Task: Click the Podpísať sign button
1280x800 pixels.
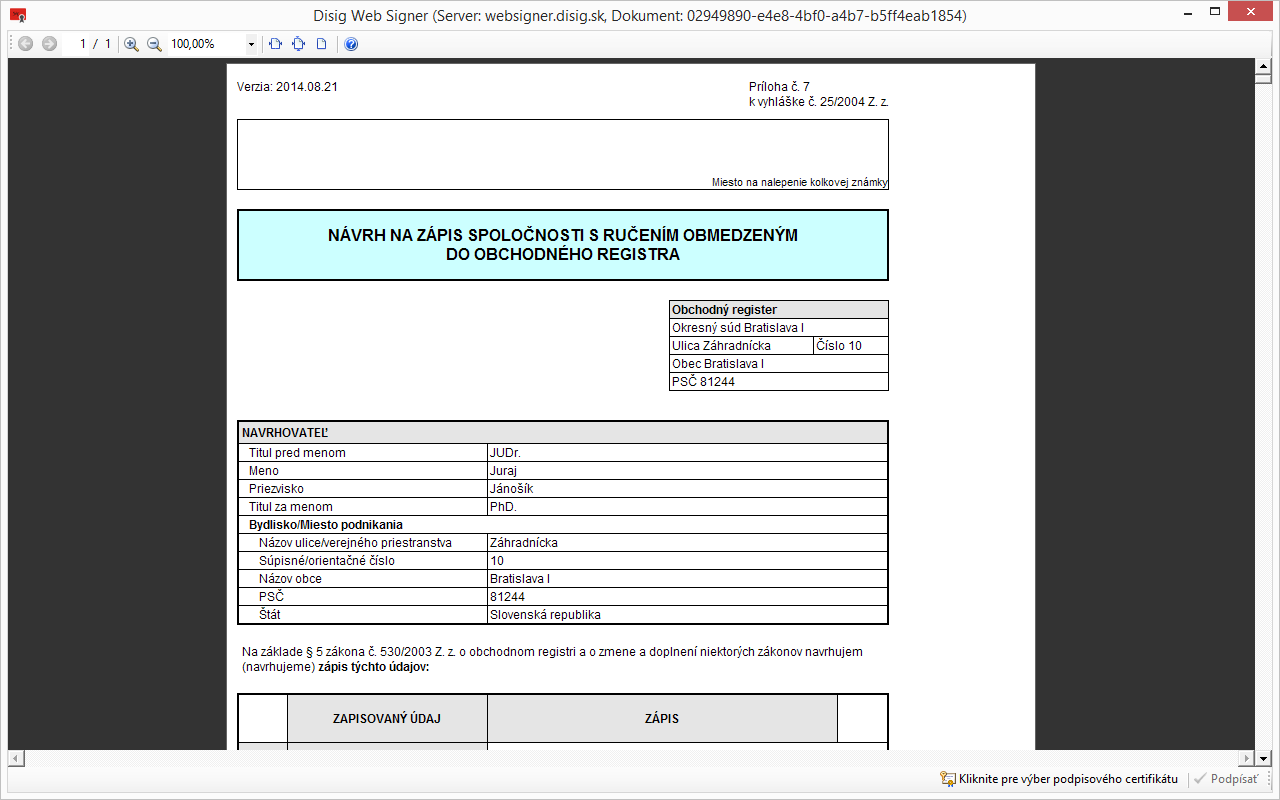Action: coord(1227,779)
